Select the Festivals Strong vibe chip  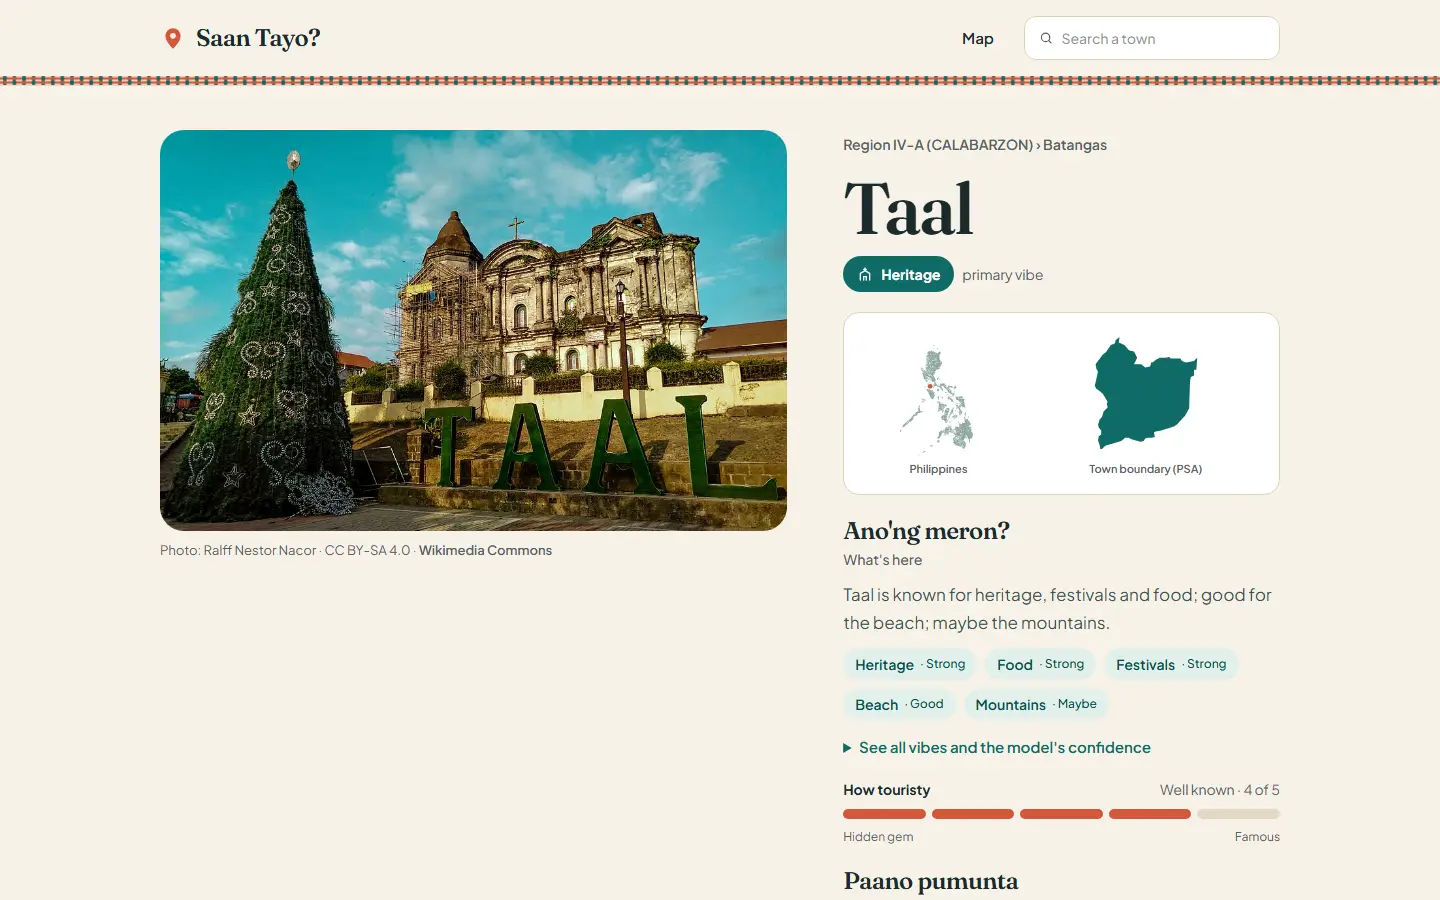pos(1171,664)
